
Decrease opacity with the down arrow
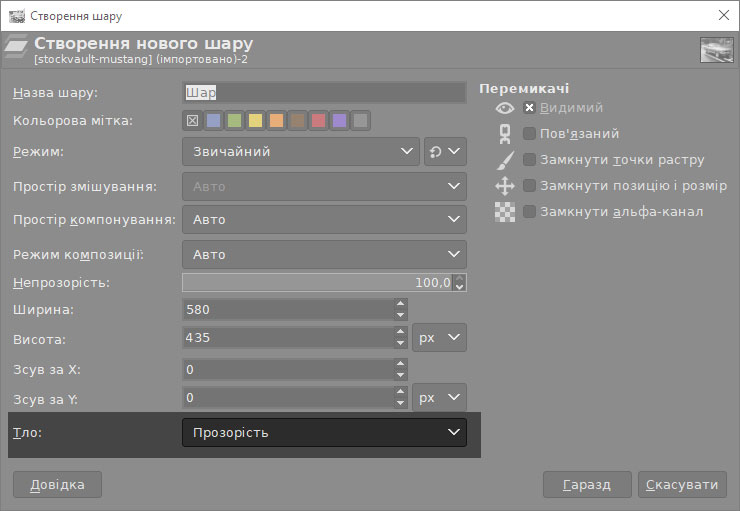coord(460,286)
